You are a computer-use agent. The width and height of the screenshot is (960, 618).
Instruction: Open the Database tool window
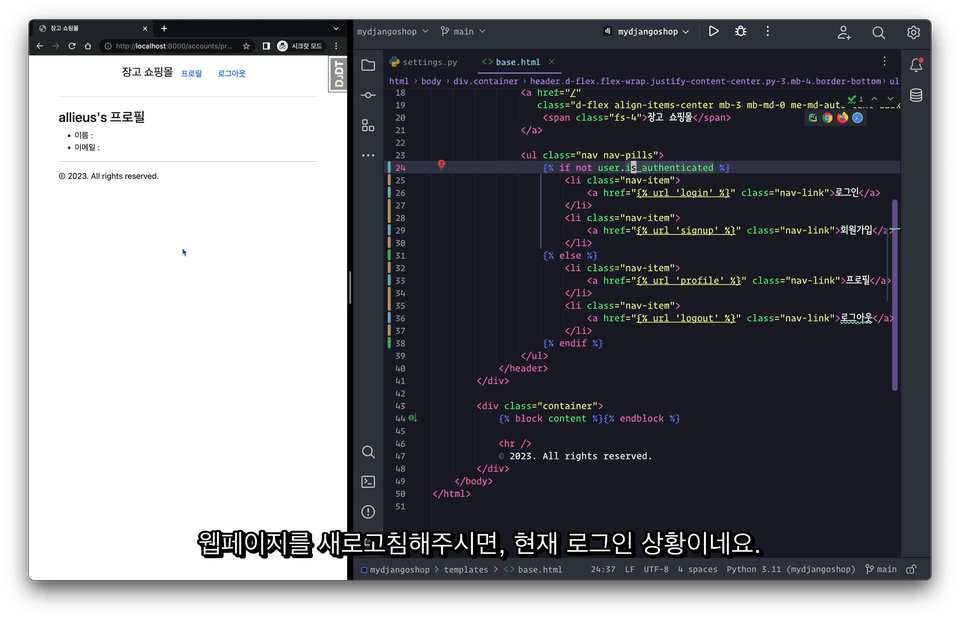point(916,96)
